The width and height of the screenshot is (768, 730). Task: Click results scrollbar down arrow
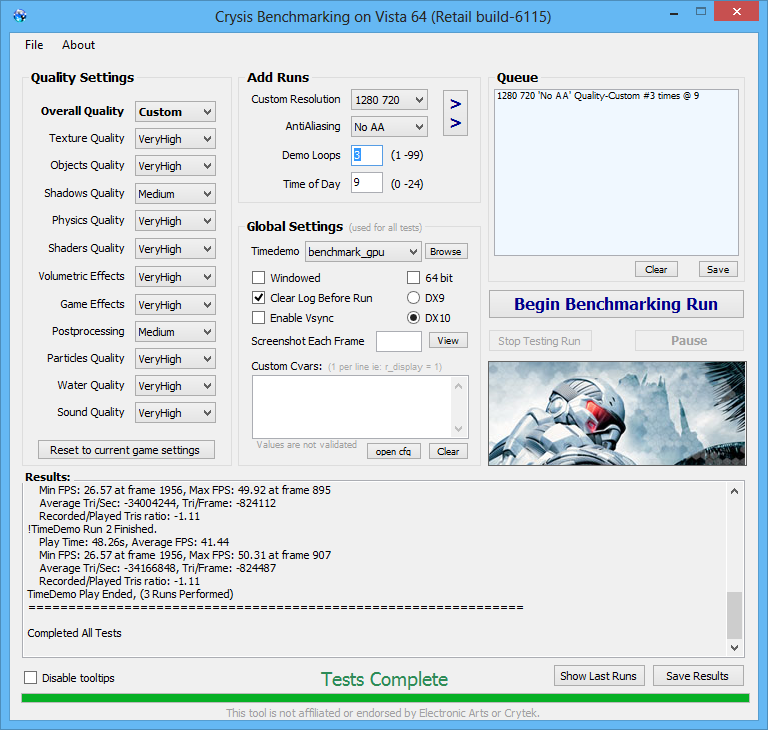pos(734,647)
